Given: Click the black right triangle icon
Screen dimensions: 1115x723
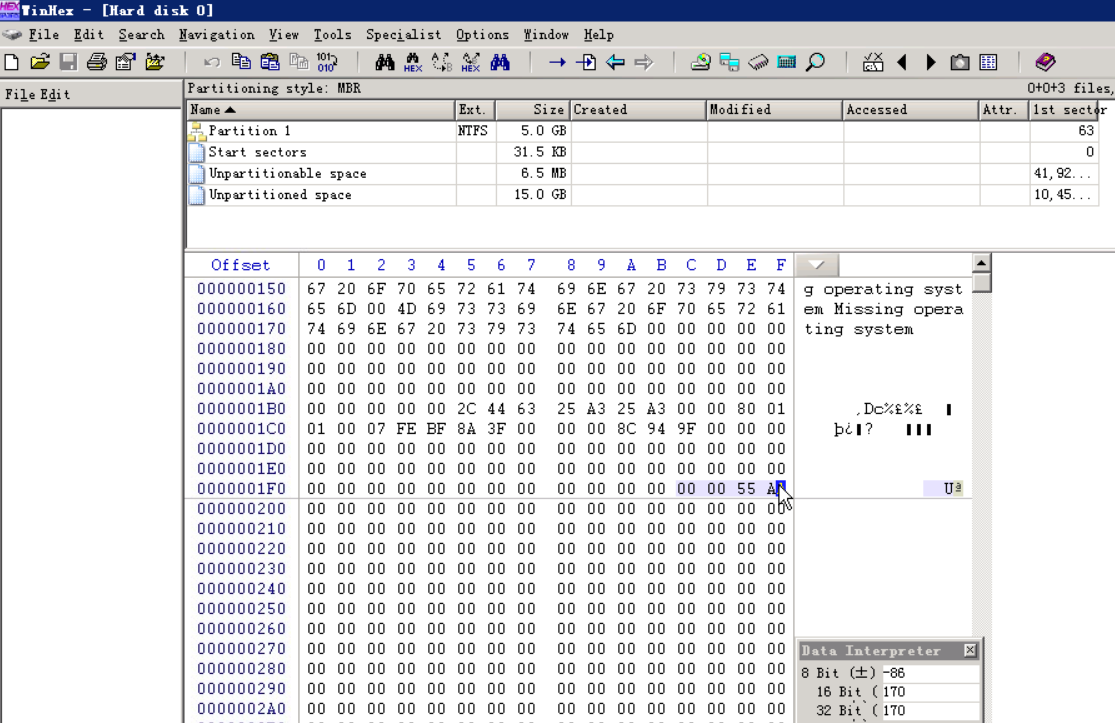Looking at the screenshot, I should coord(931,63).
